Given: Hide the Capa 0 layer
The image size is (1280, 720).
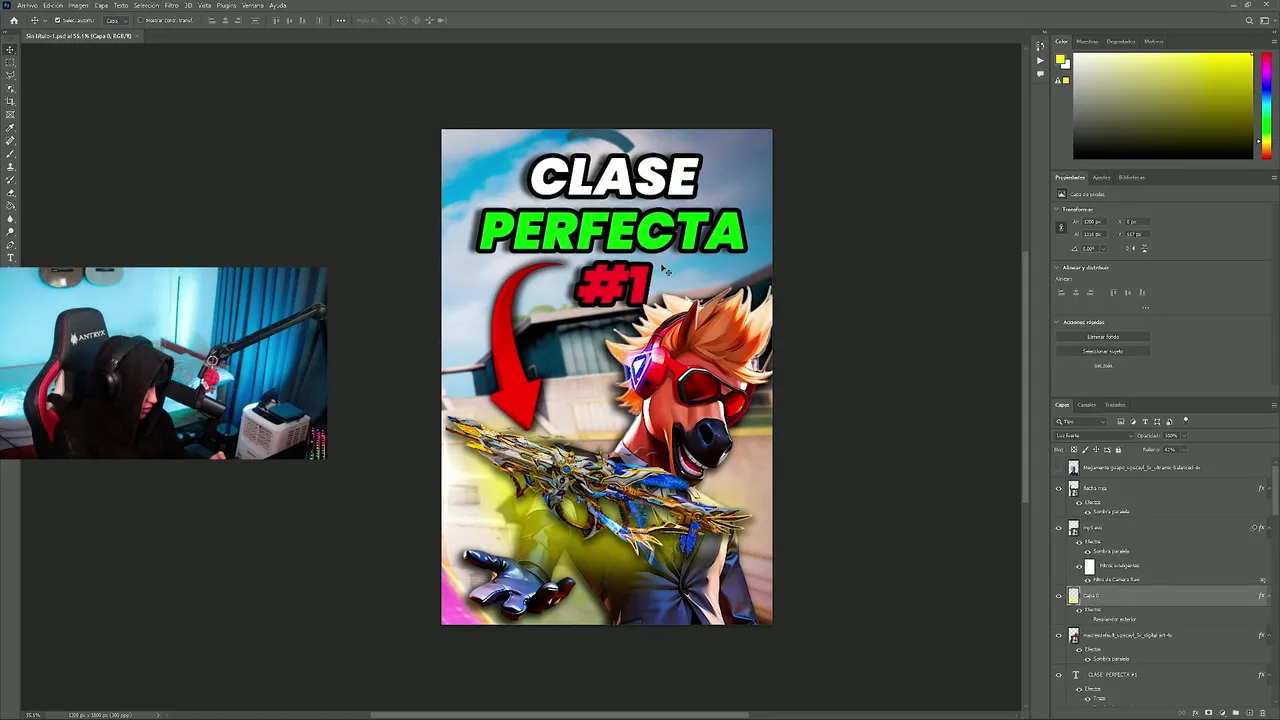Looking at the screenshot, I should pos(1058,596).
